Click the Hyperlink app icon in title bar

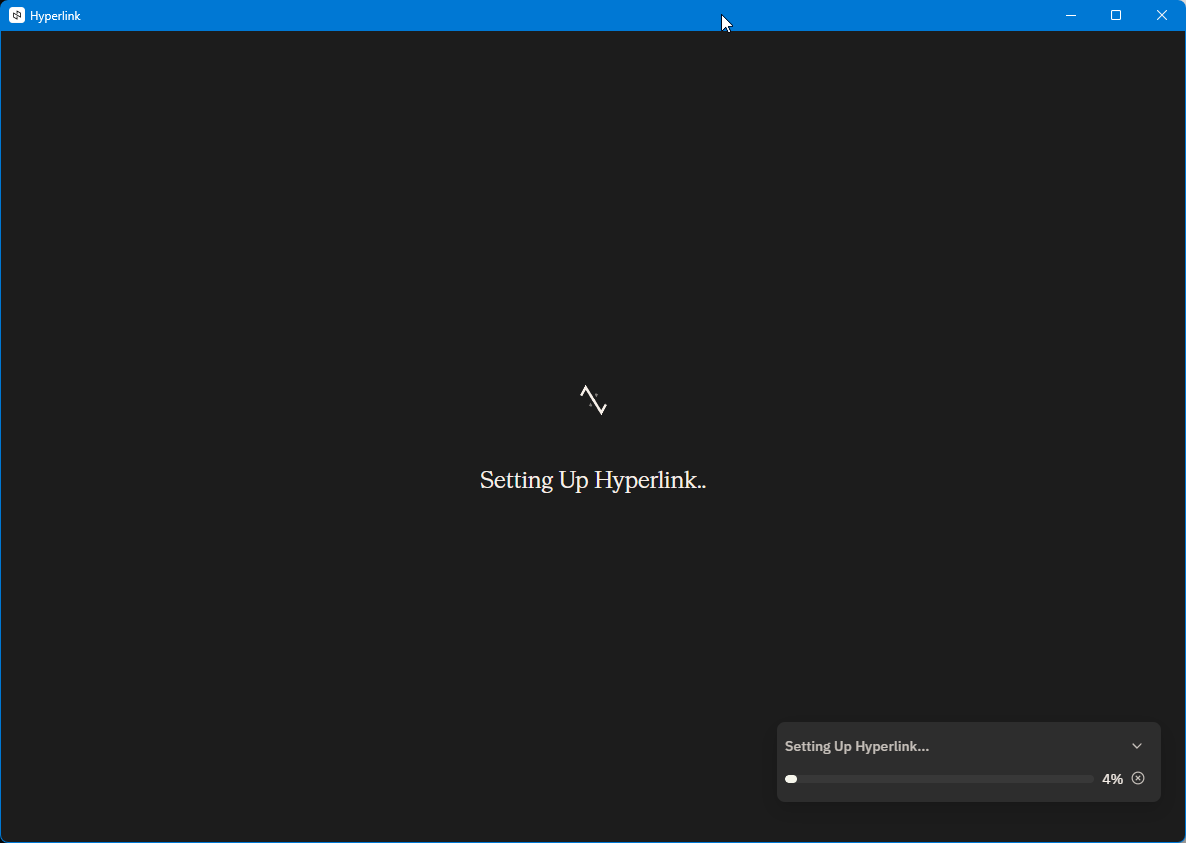click(17, 15)
